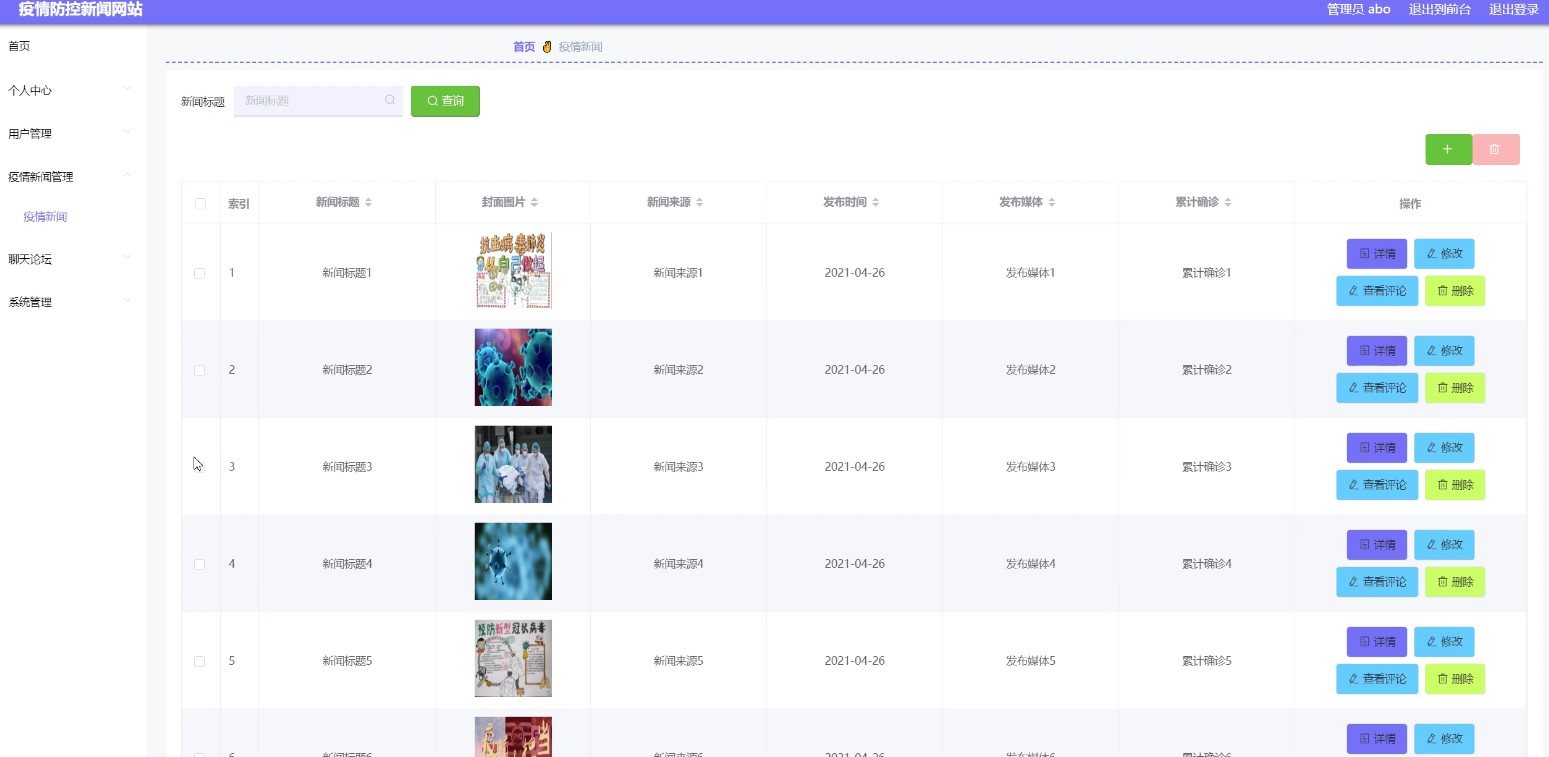
Task: Click 管理员 abo account label
Action: (1359, 10)
